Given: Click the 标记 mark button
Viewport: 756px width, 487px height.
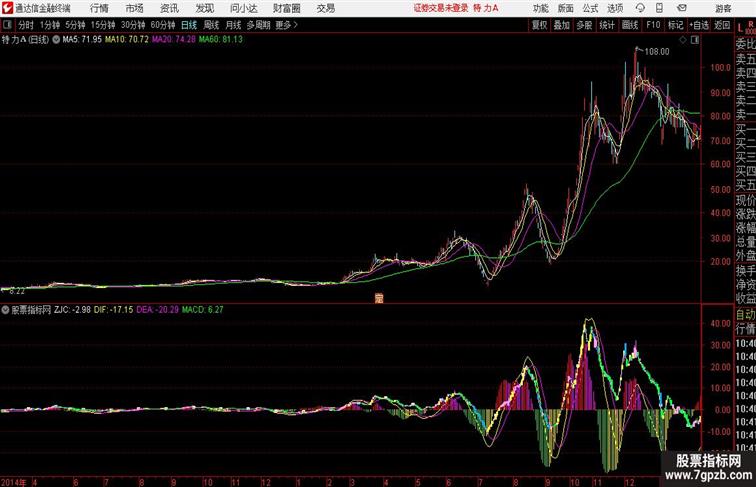Looking at the screenshot, I should tap(675, 25).
